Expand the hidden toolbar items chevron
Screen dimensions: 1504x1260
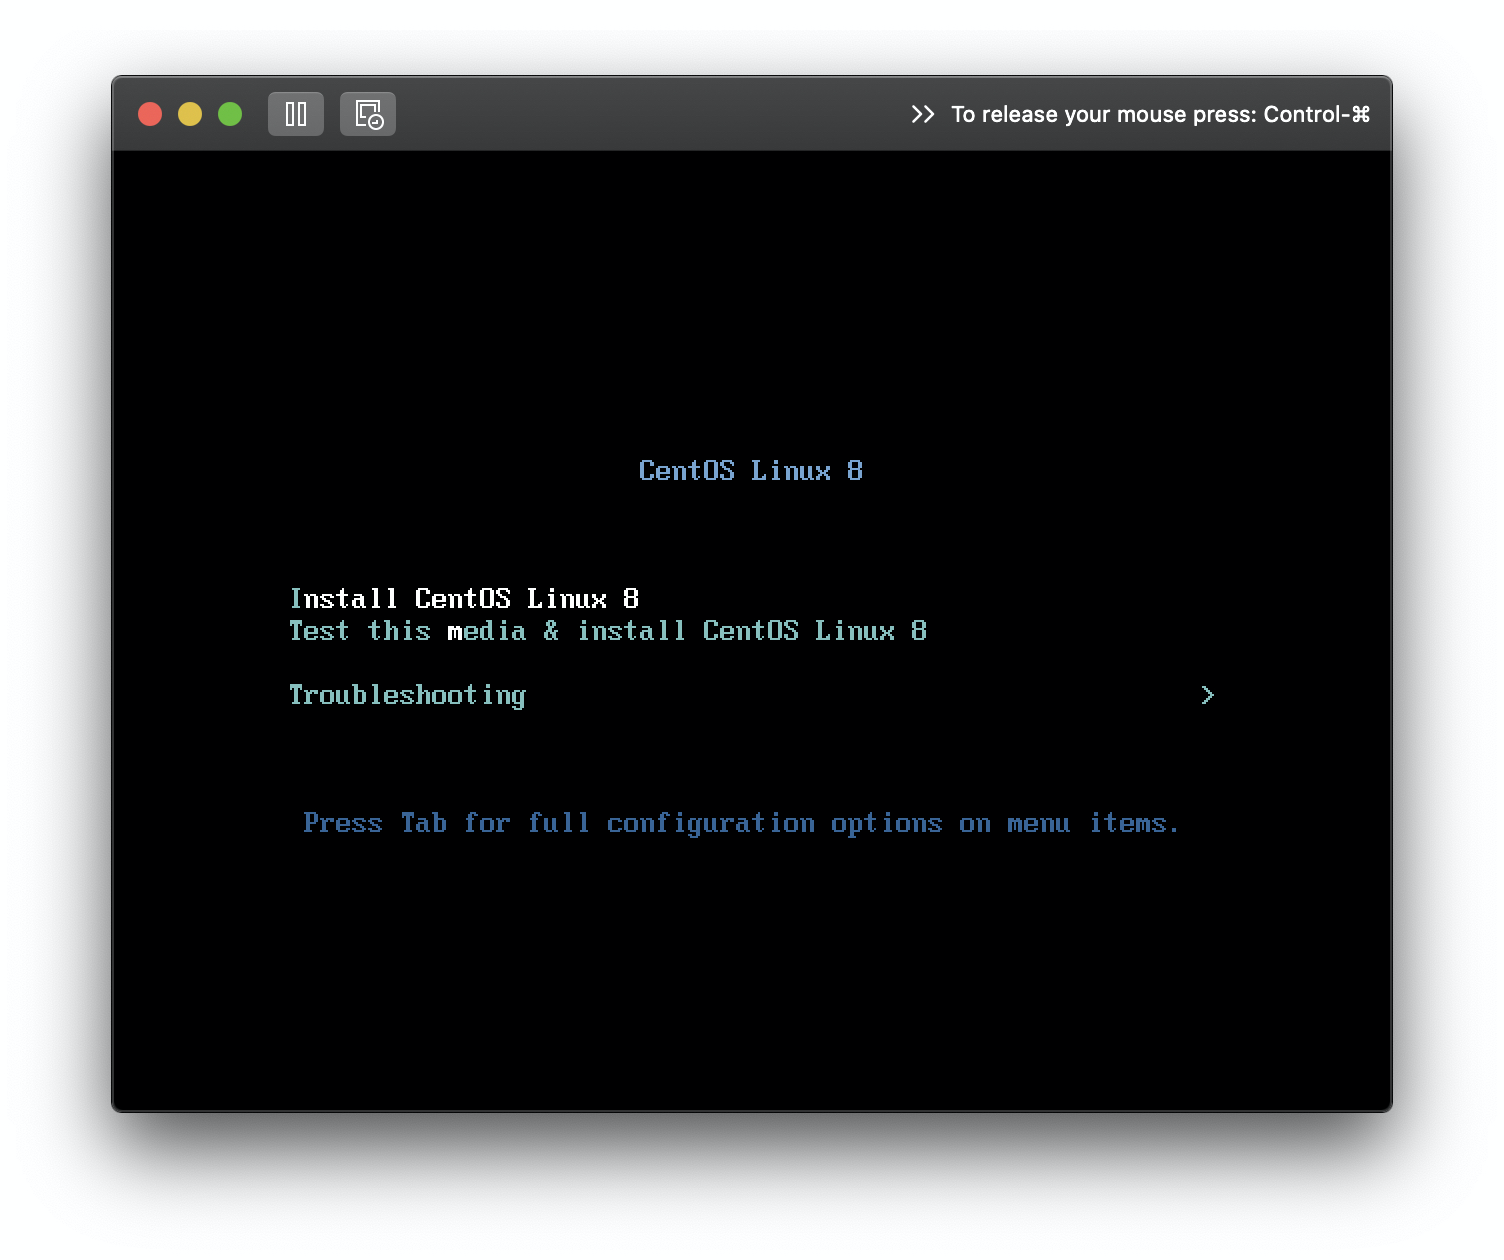[x=923, y=114]
